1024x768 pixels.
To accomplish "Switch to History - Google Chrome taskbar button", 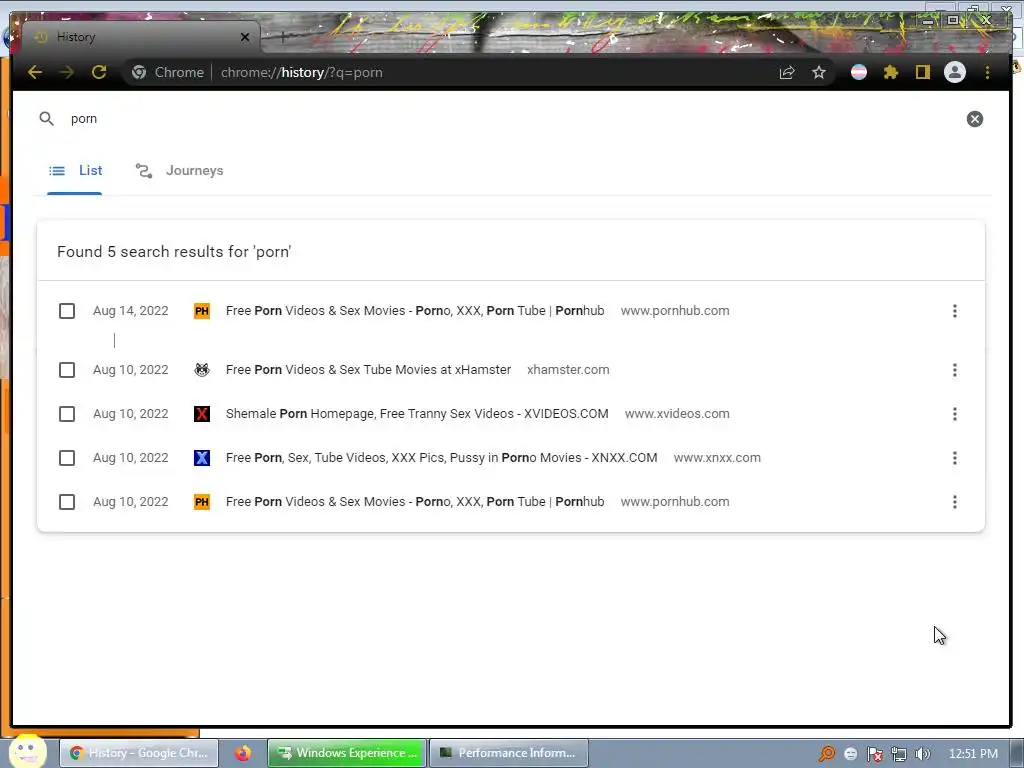I will click(x=139, y=753).
